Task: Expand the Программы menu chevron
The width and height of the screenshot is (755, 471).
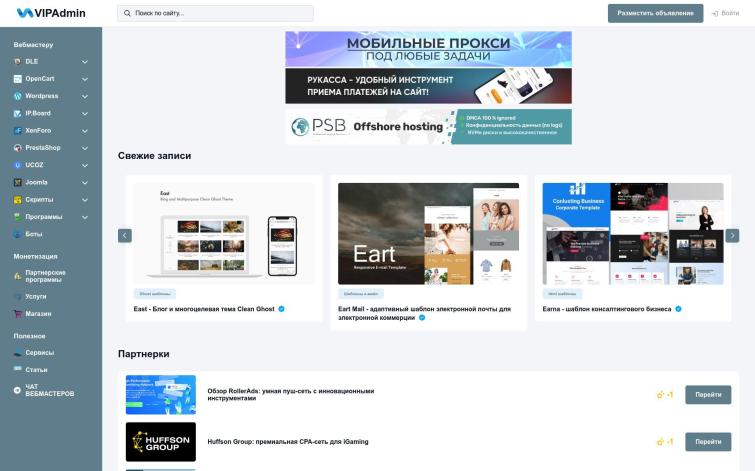Action: tap(85, 218)
